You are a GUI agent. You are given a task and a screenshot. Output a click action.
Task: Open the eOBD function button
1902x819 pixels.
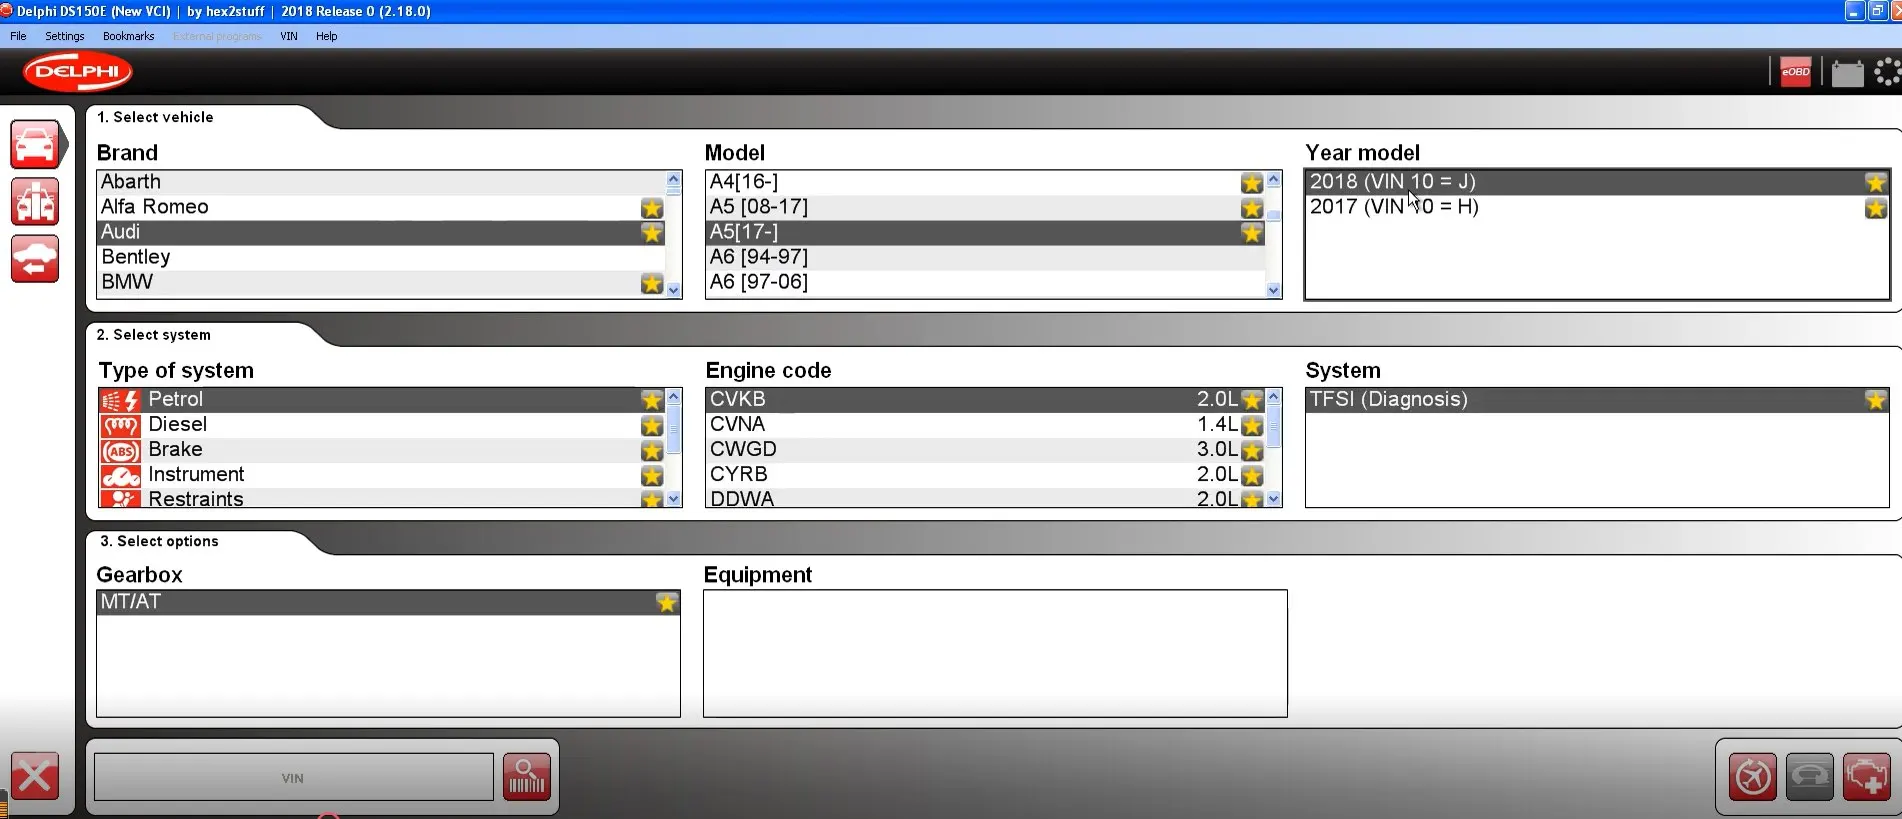click(x=1796, y=72)
